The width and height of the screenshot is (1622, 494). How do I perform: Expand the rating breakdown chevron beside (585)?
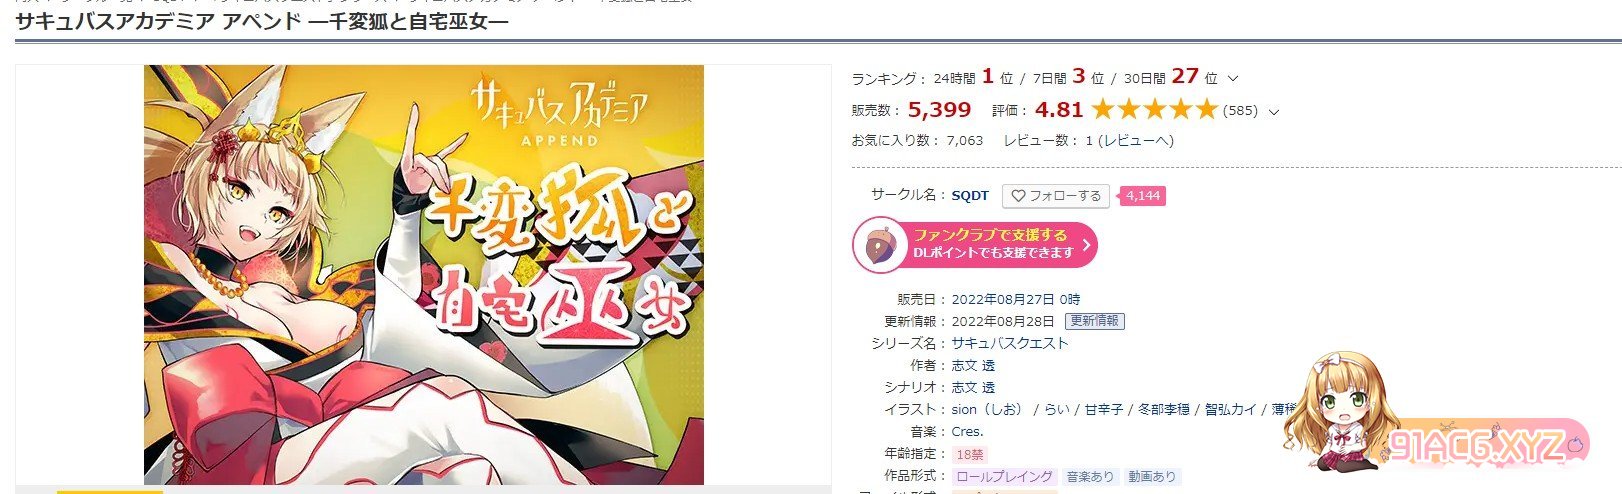point(1273,111)
